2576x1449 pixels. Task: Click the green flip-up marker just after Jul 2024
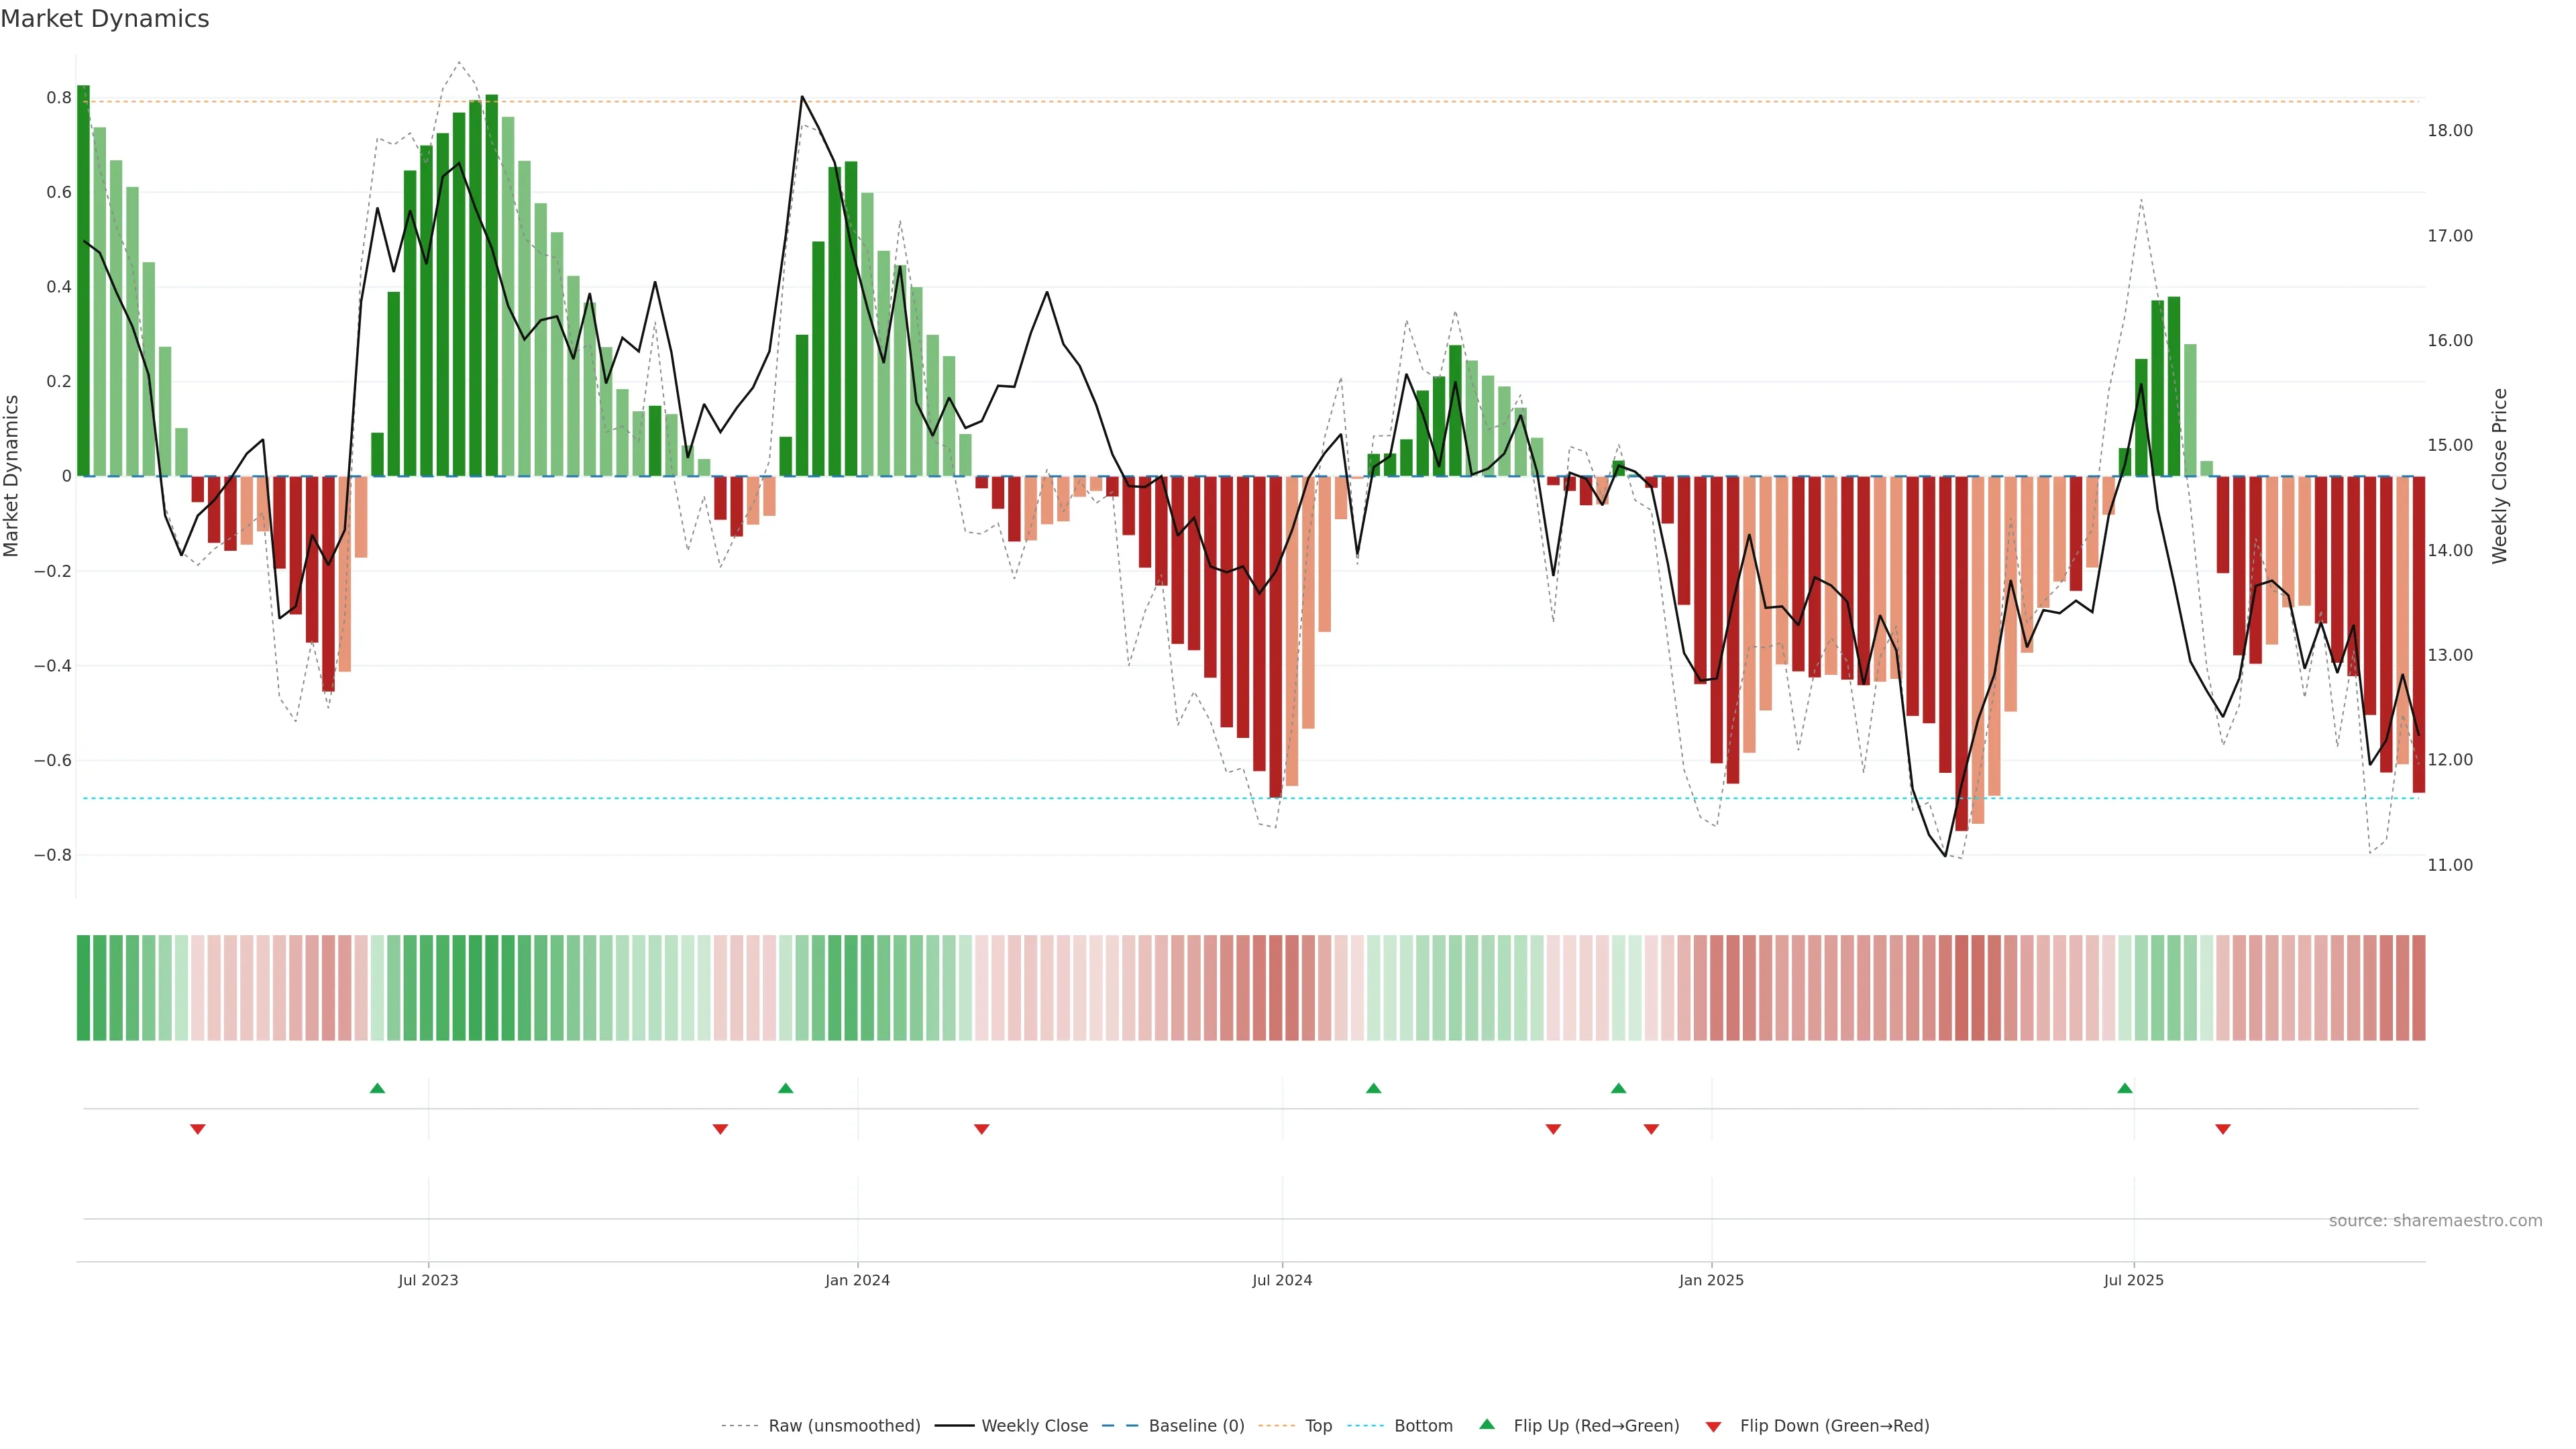pyautogui.click(x=1373, y=1088)
